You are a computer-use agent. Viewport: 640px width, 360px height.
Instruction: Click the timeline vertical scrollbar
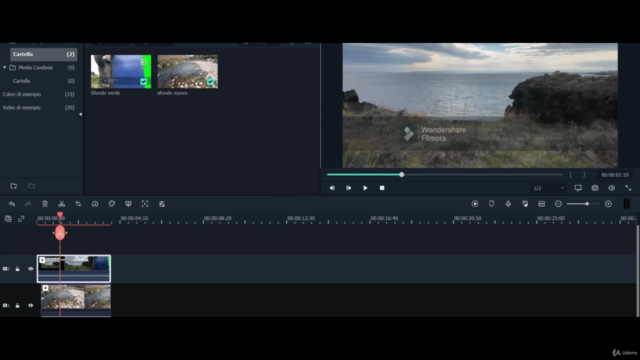(637, 271)
